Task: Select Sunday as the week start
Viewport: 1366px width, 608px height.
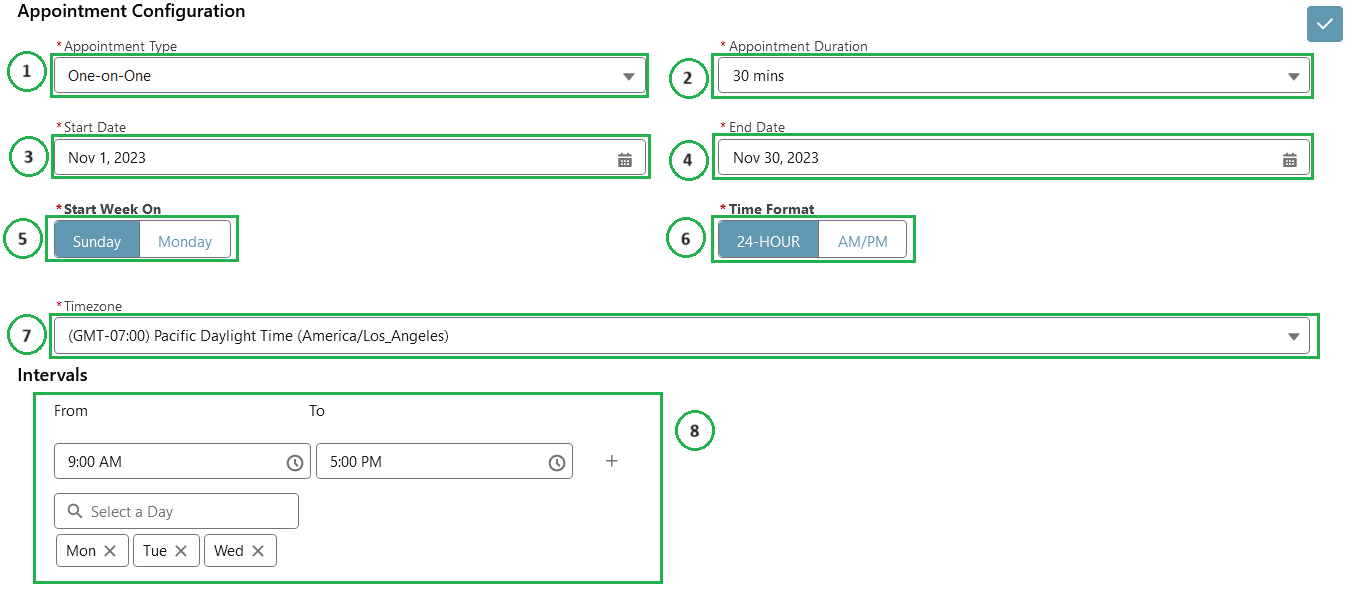Action: click(x=95, y=240)
